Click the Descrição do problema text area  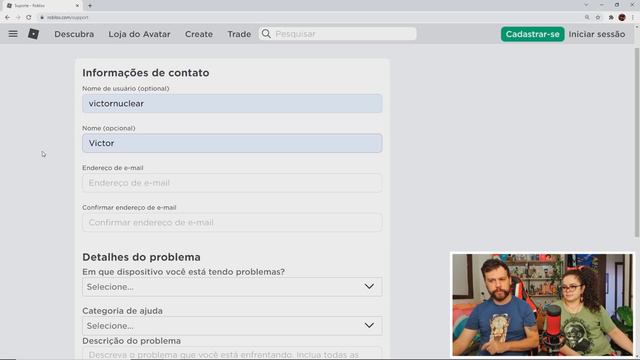click(232, 353)
